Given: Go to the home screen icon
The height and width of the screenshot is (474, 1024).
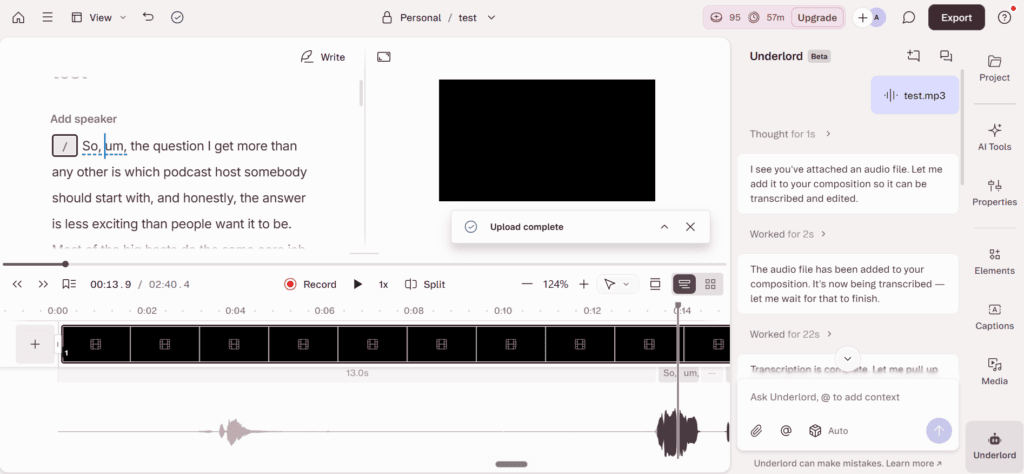Looking at the screenshot, I should (x=18, y=18).
